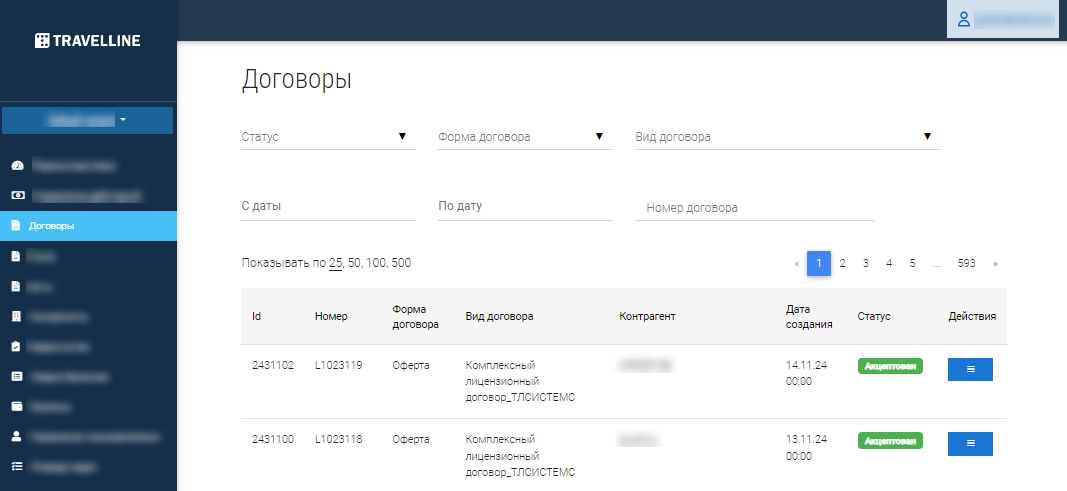The height and width of the screenshot is (491, 1067).
Task: Open actions menu for contract L1023119
Action: point(970,369)
